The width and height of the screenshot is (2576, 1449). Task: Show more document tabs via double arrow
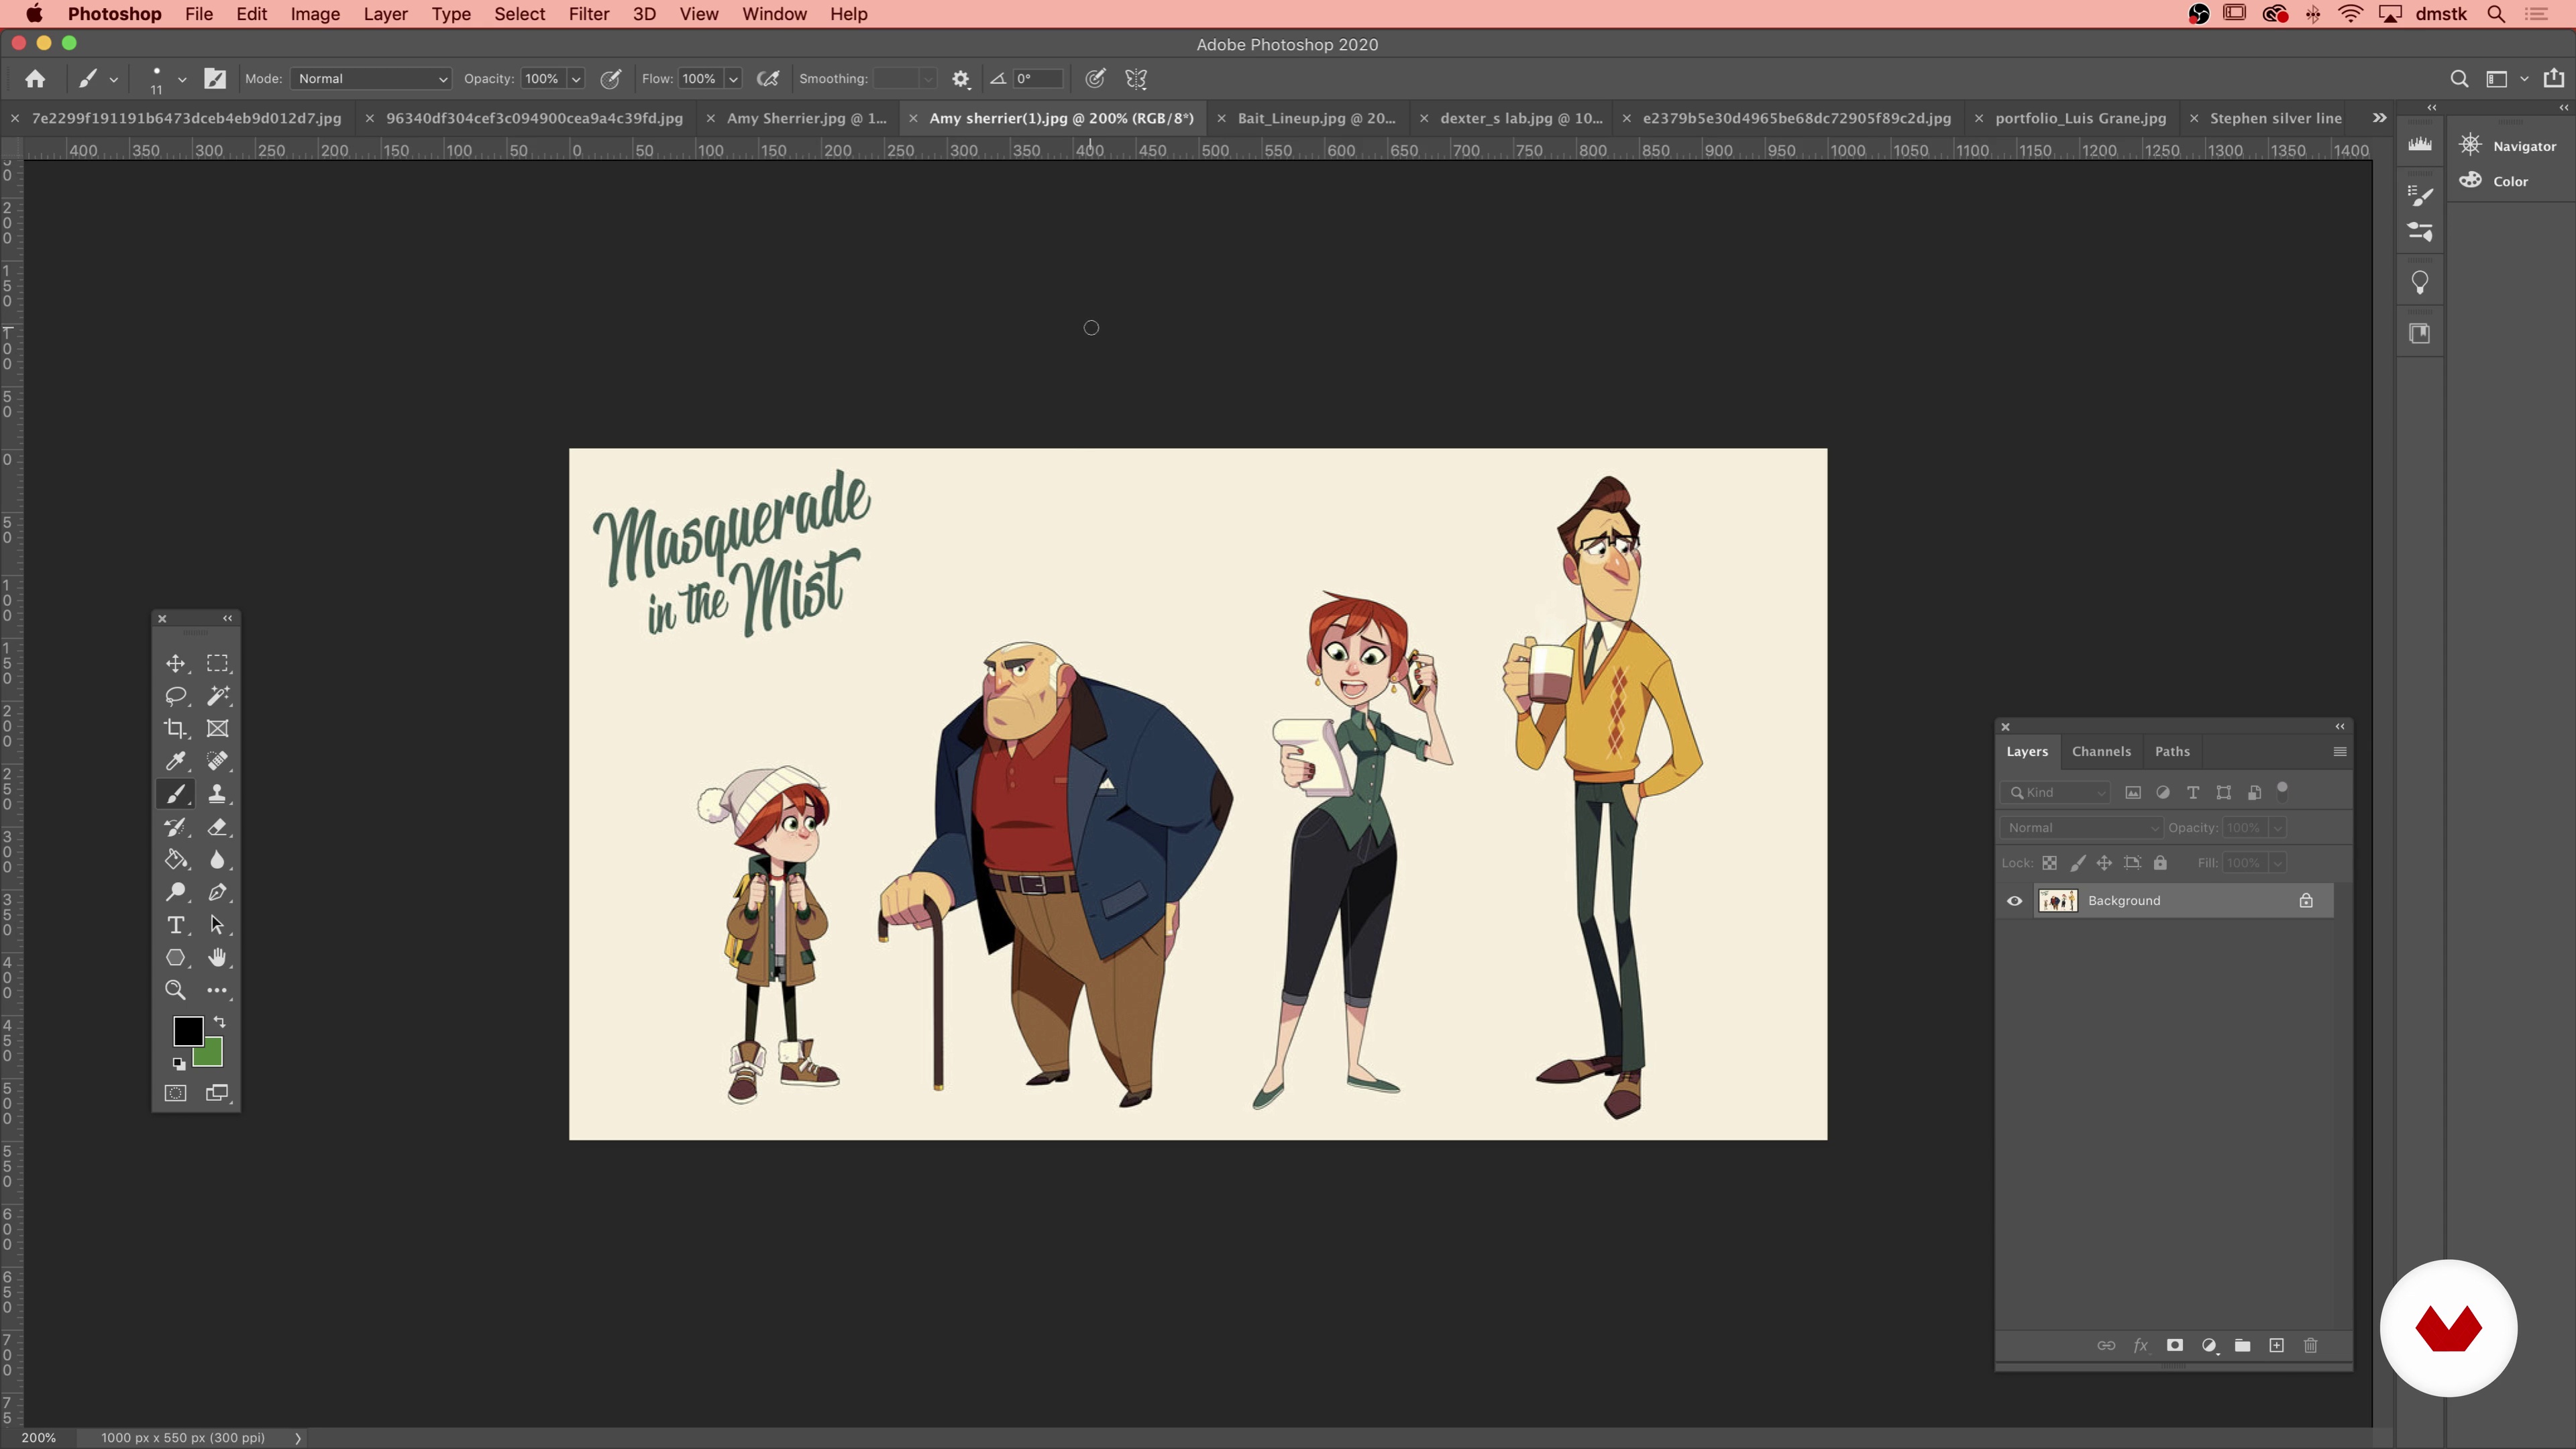click(2380, 118)
